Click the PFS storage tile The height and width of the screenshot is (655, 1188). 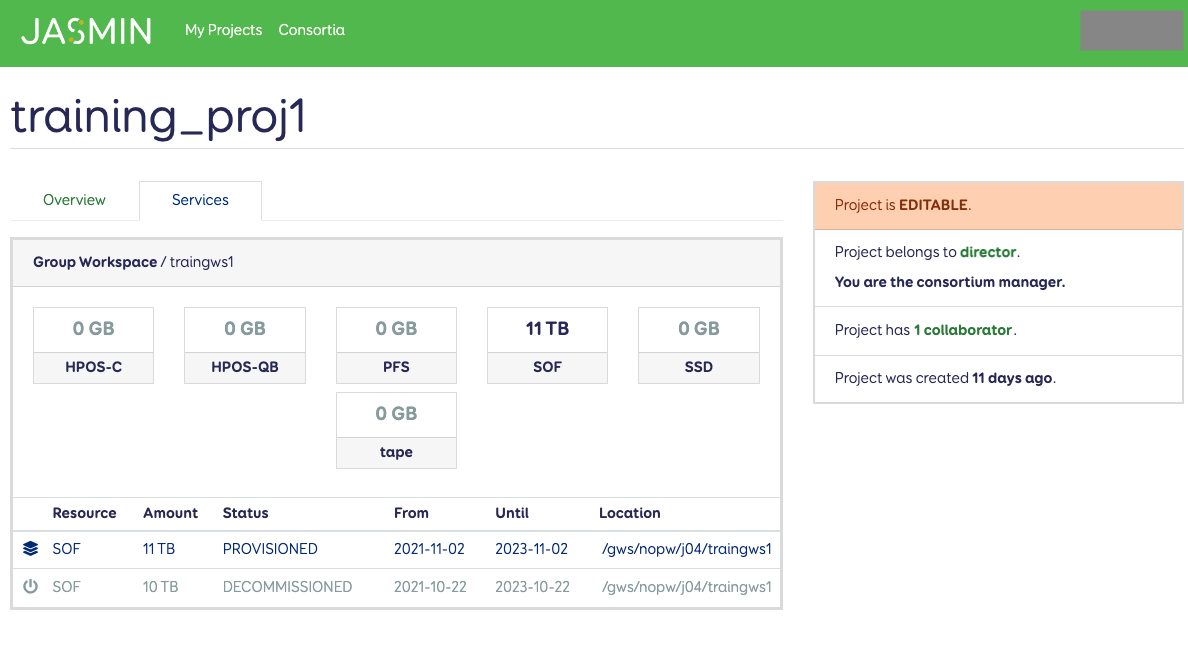click(396, 345)
